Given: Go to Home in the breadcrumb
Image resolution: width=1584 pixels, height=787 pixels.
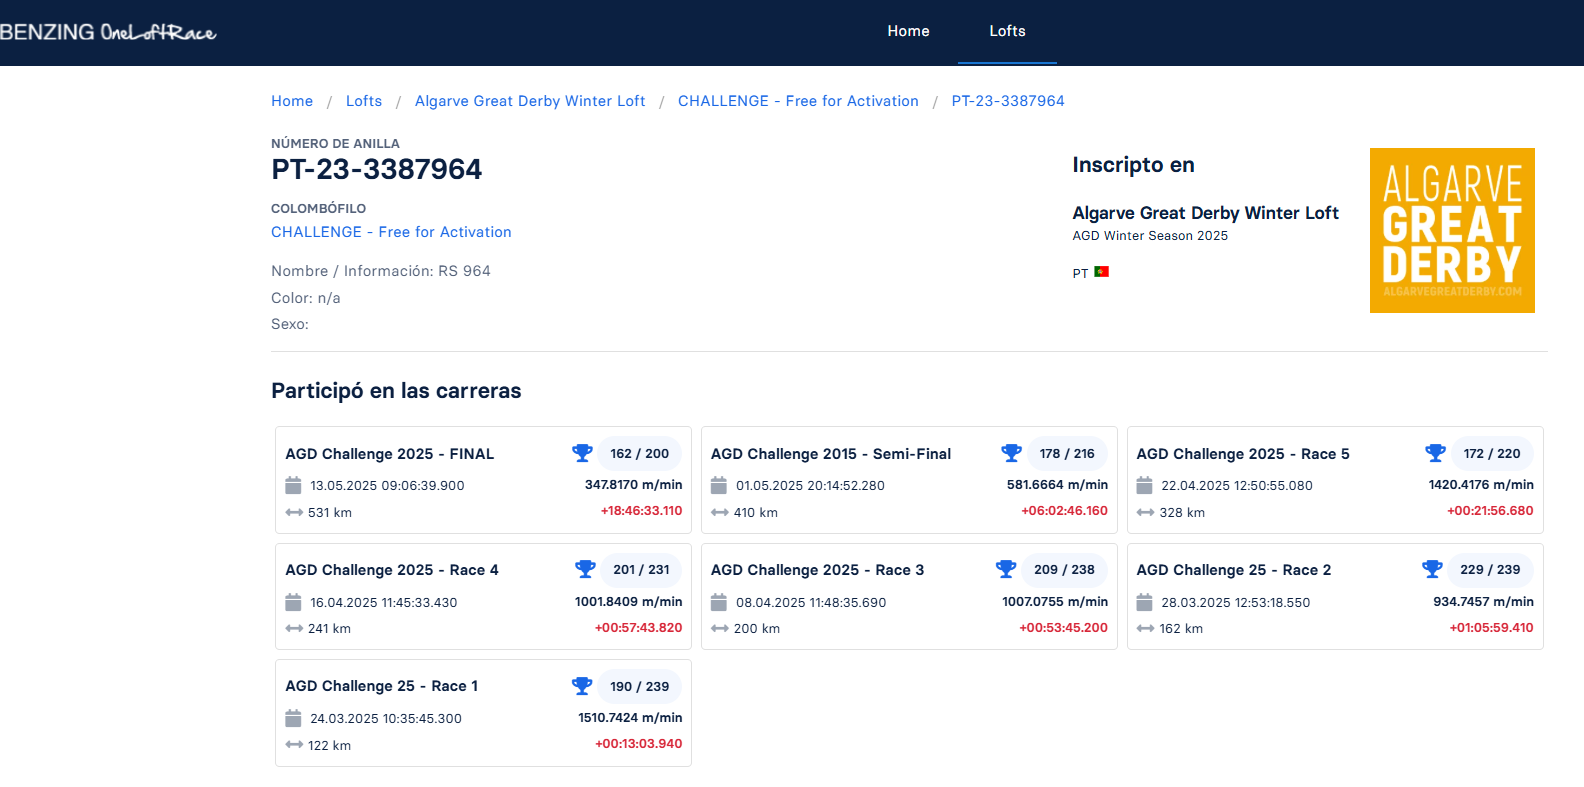Looking at the screenshot, I should [292, 101].
